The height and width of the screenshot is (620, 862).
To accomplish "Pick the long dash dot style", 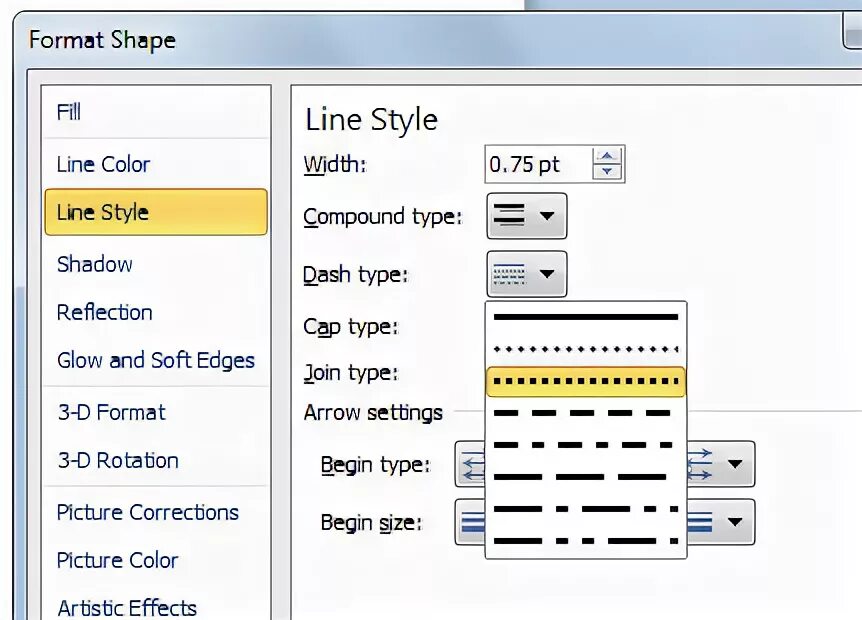I will pos(585,509).
